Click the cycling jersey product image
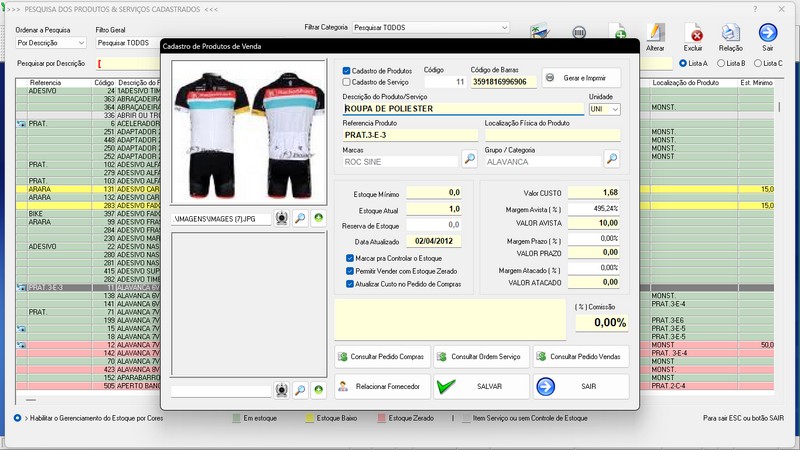Viewport: 800px width, 450px height. point(248,135)
